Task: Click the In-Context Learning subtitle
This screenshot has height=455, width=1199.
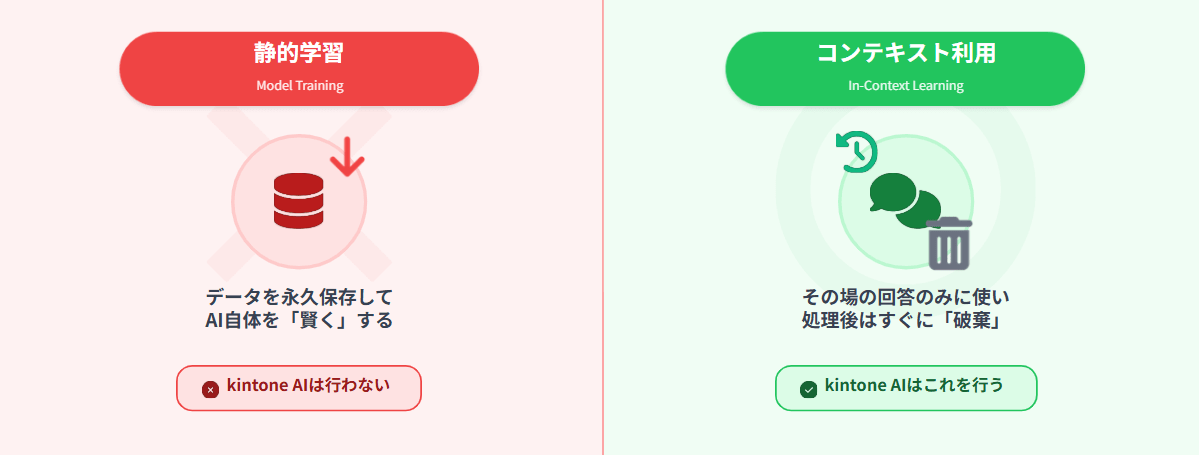Action: [905, 86]
